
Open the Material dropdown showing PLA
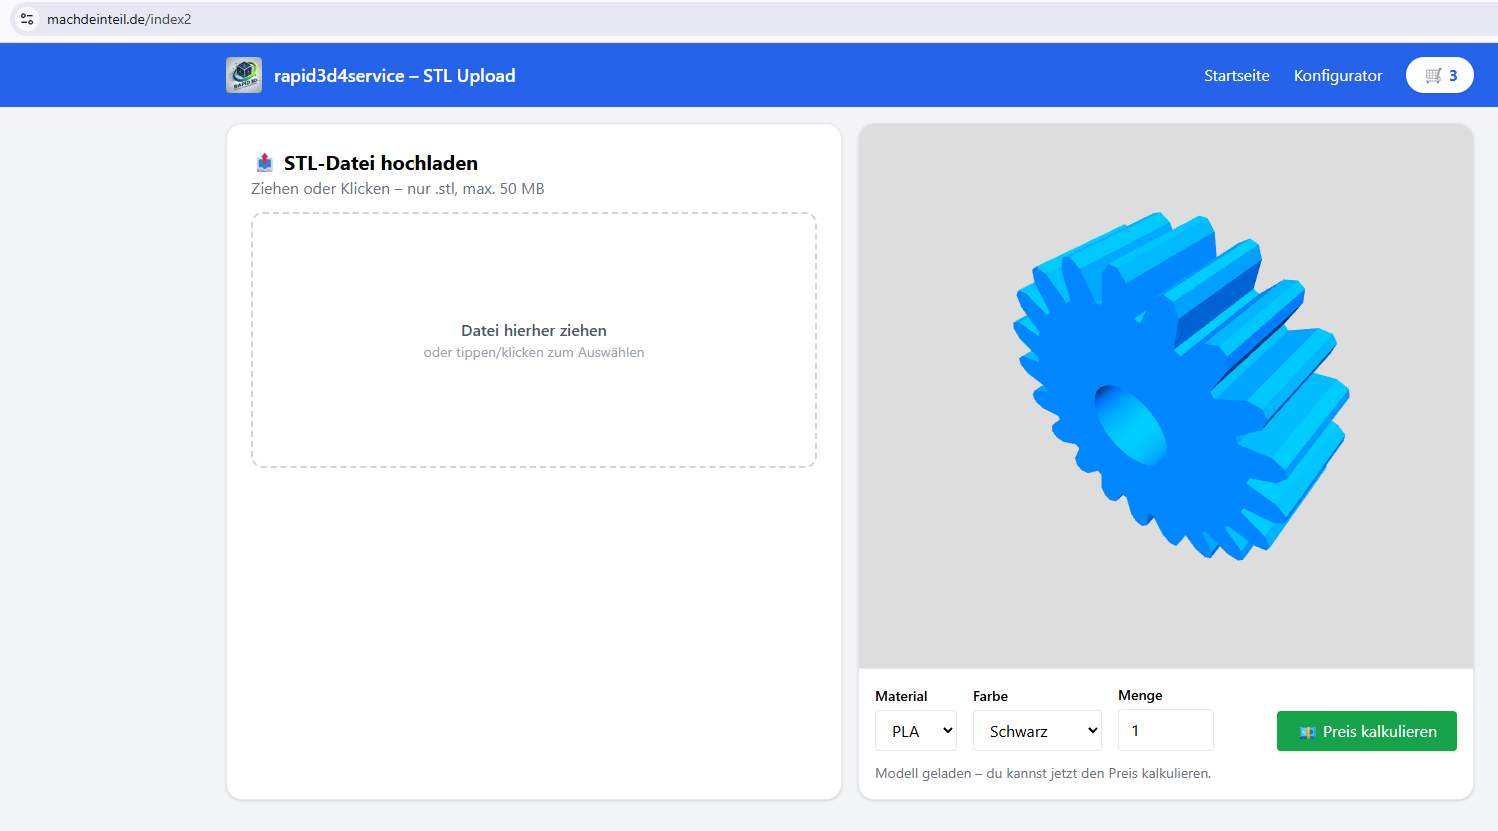point(916,731)
